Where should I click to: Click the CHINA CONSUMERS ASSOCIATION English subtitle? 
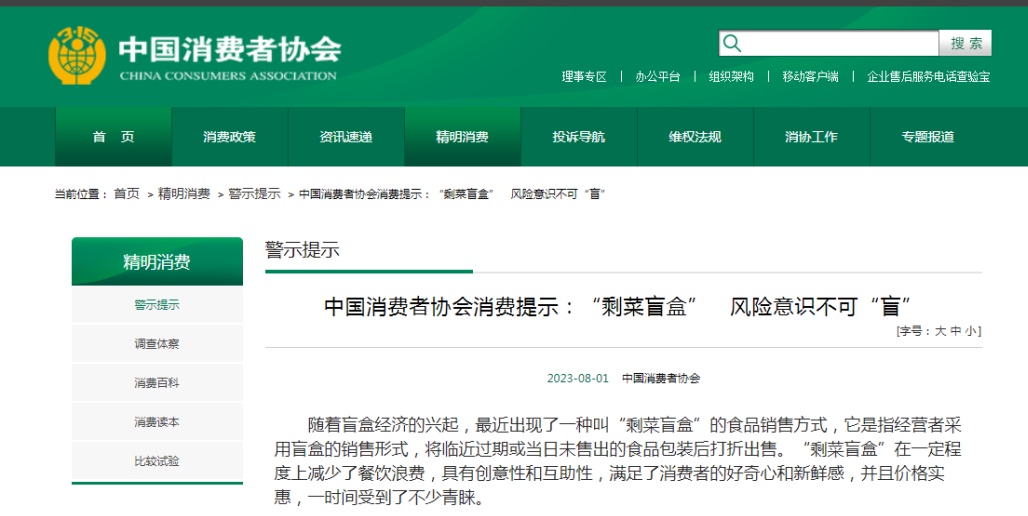click(x=228, y=76)
